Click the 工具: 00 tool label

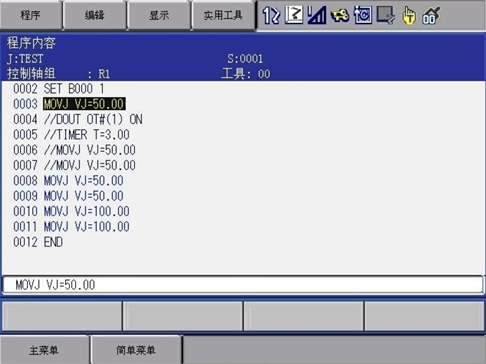(246, 74)
